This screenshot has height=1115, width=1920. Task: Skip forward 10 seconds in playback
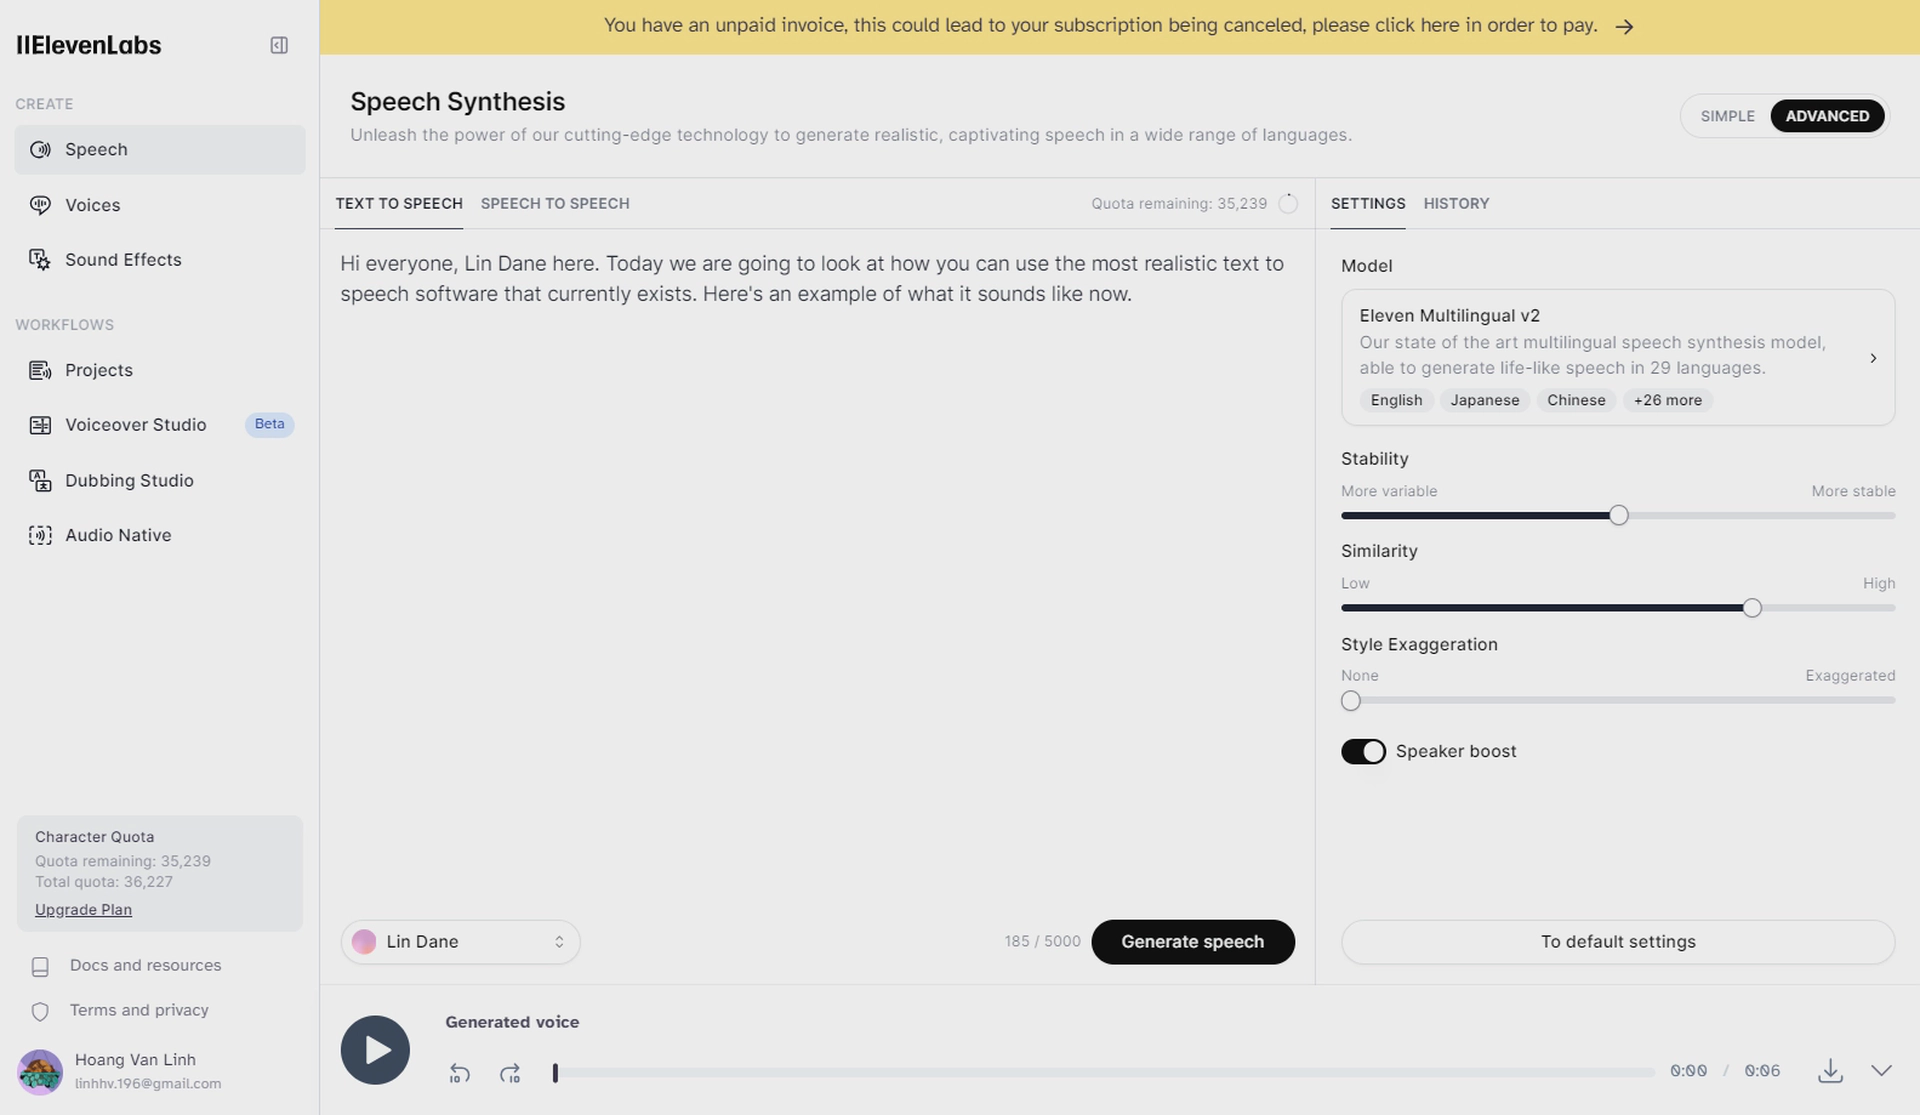pyautogui.click(x=510, y=1073)
